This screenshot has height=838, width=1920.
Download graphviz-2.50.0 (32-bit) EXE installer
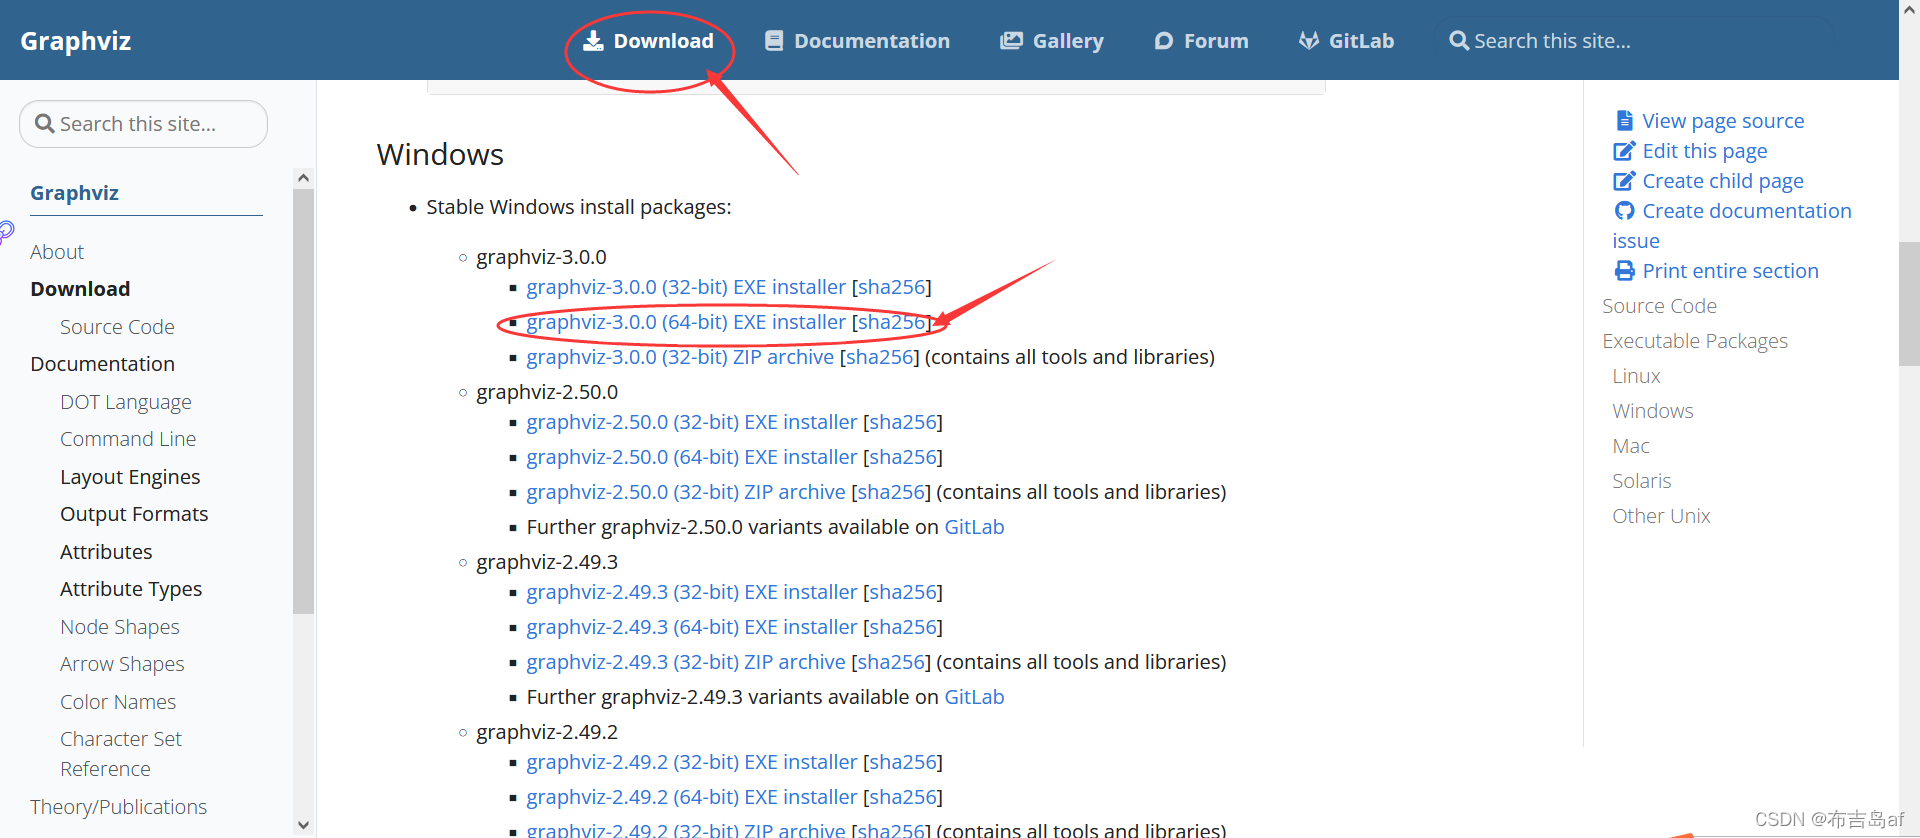point(692,422)
